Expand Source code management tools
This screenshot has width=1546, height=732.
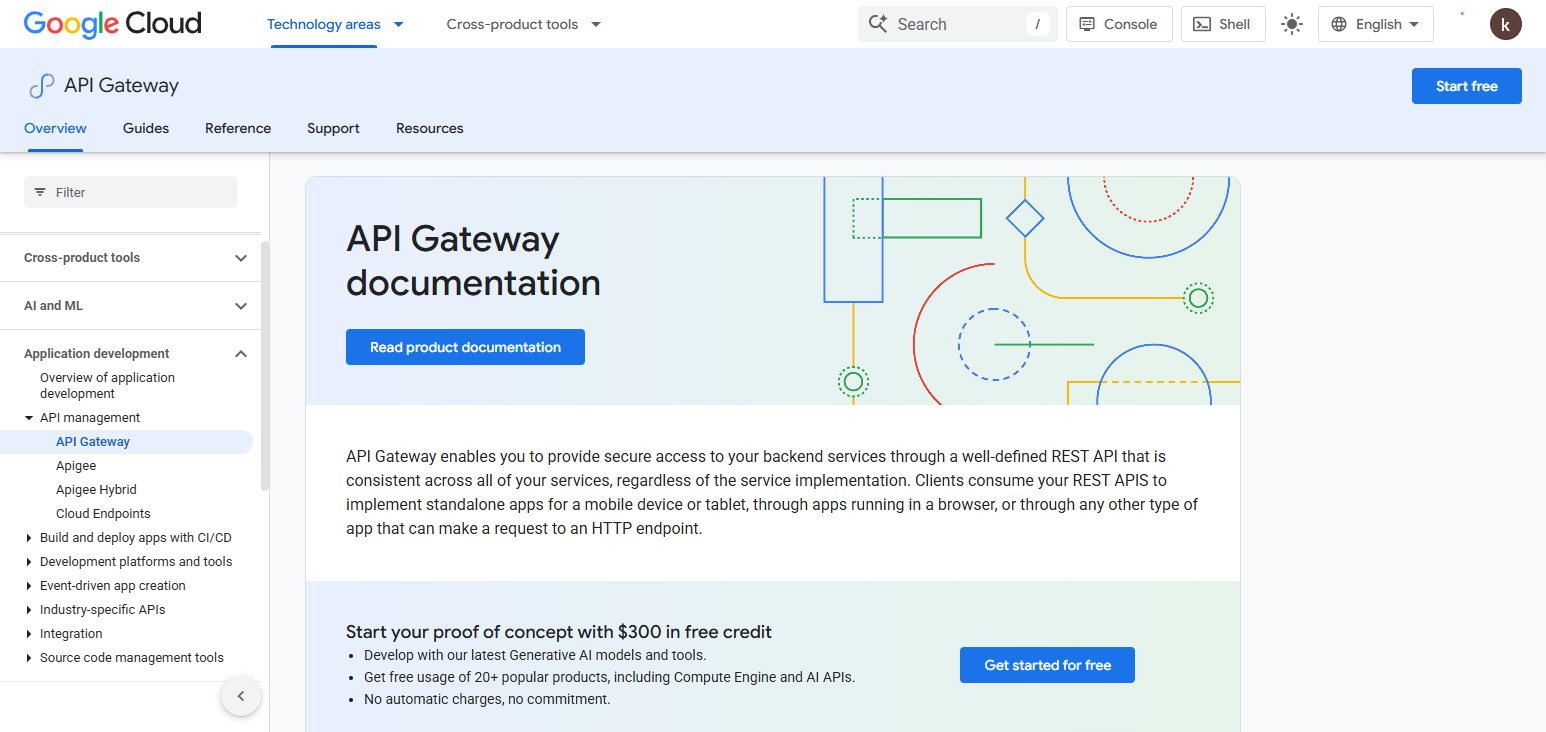pos(29,658)
